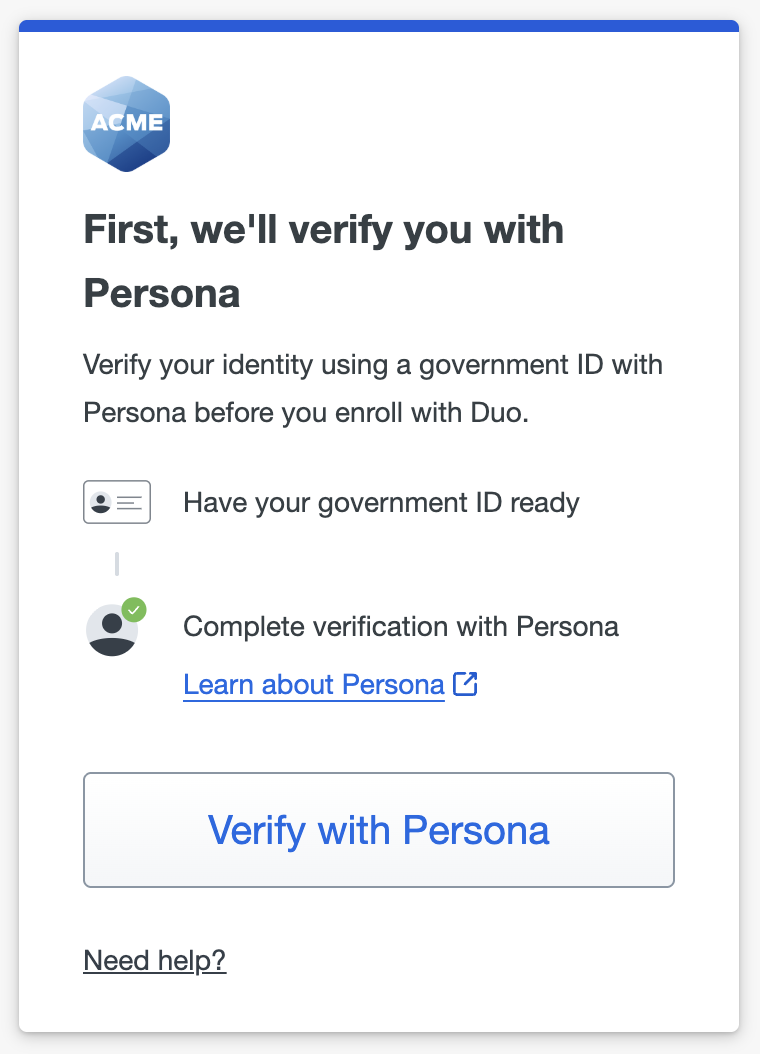Follow the Learn about Persona hyperlink
Image resolution: width=760 pixels, height=1054 pixels.
(313, 684)
